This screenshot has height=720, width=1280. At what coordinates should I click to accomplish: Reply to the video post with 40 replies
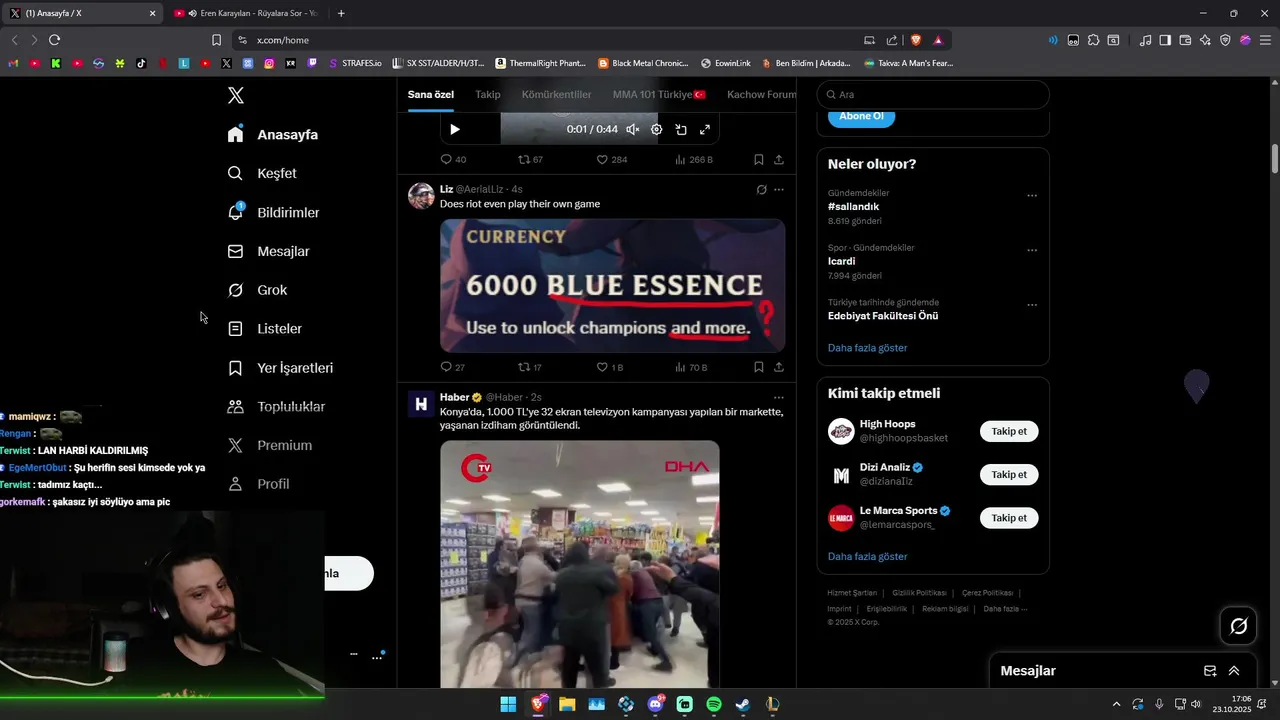pyautogui.click(x=453, y=159)
